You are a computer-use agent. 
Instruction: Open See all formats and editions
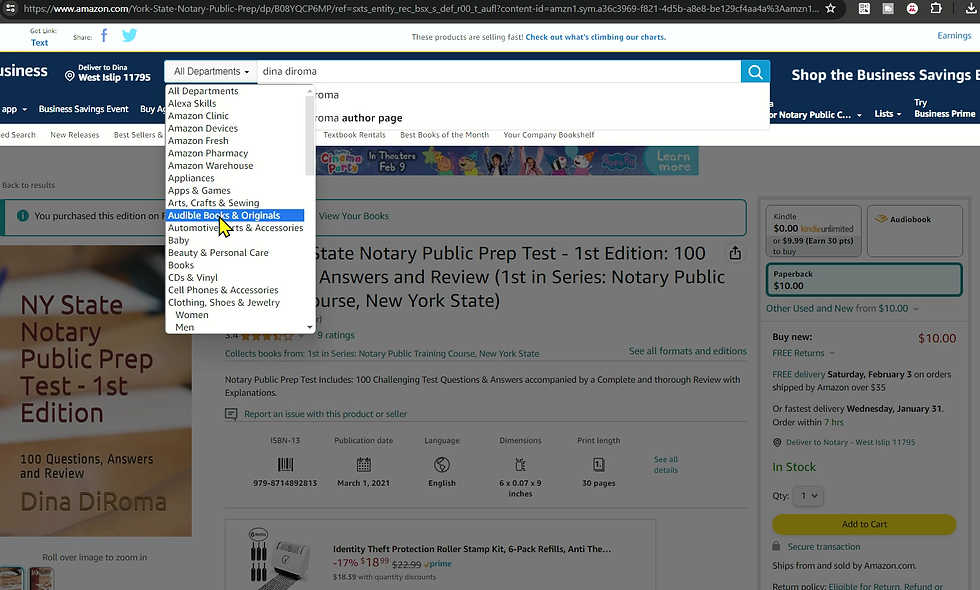pyautogui.click(x=688, y=351)
